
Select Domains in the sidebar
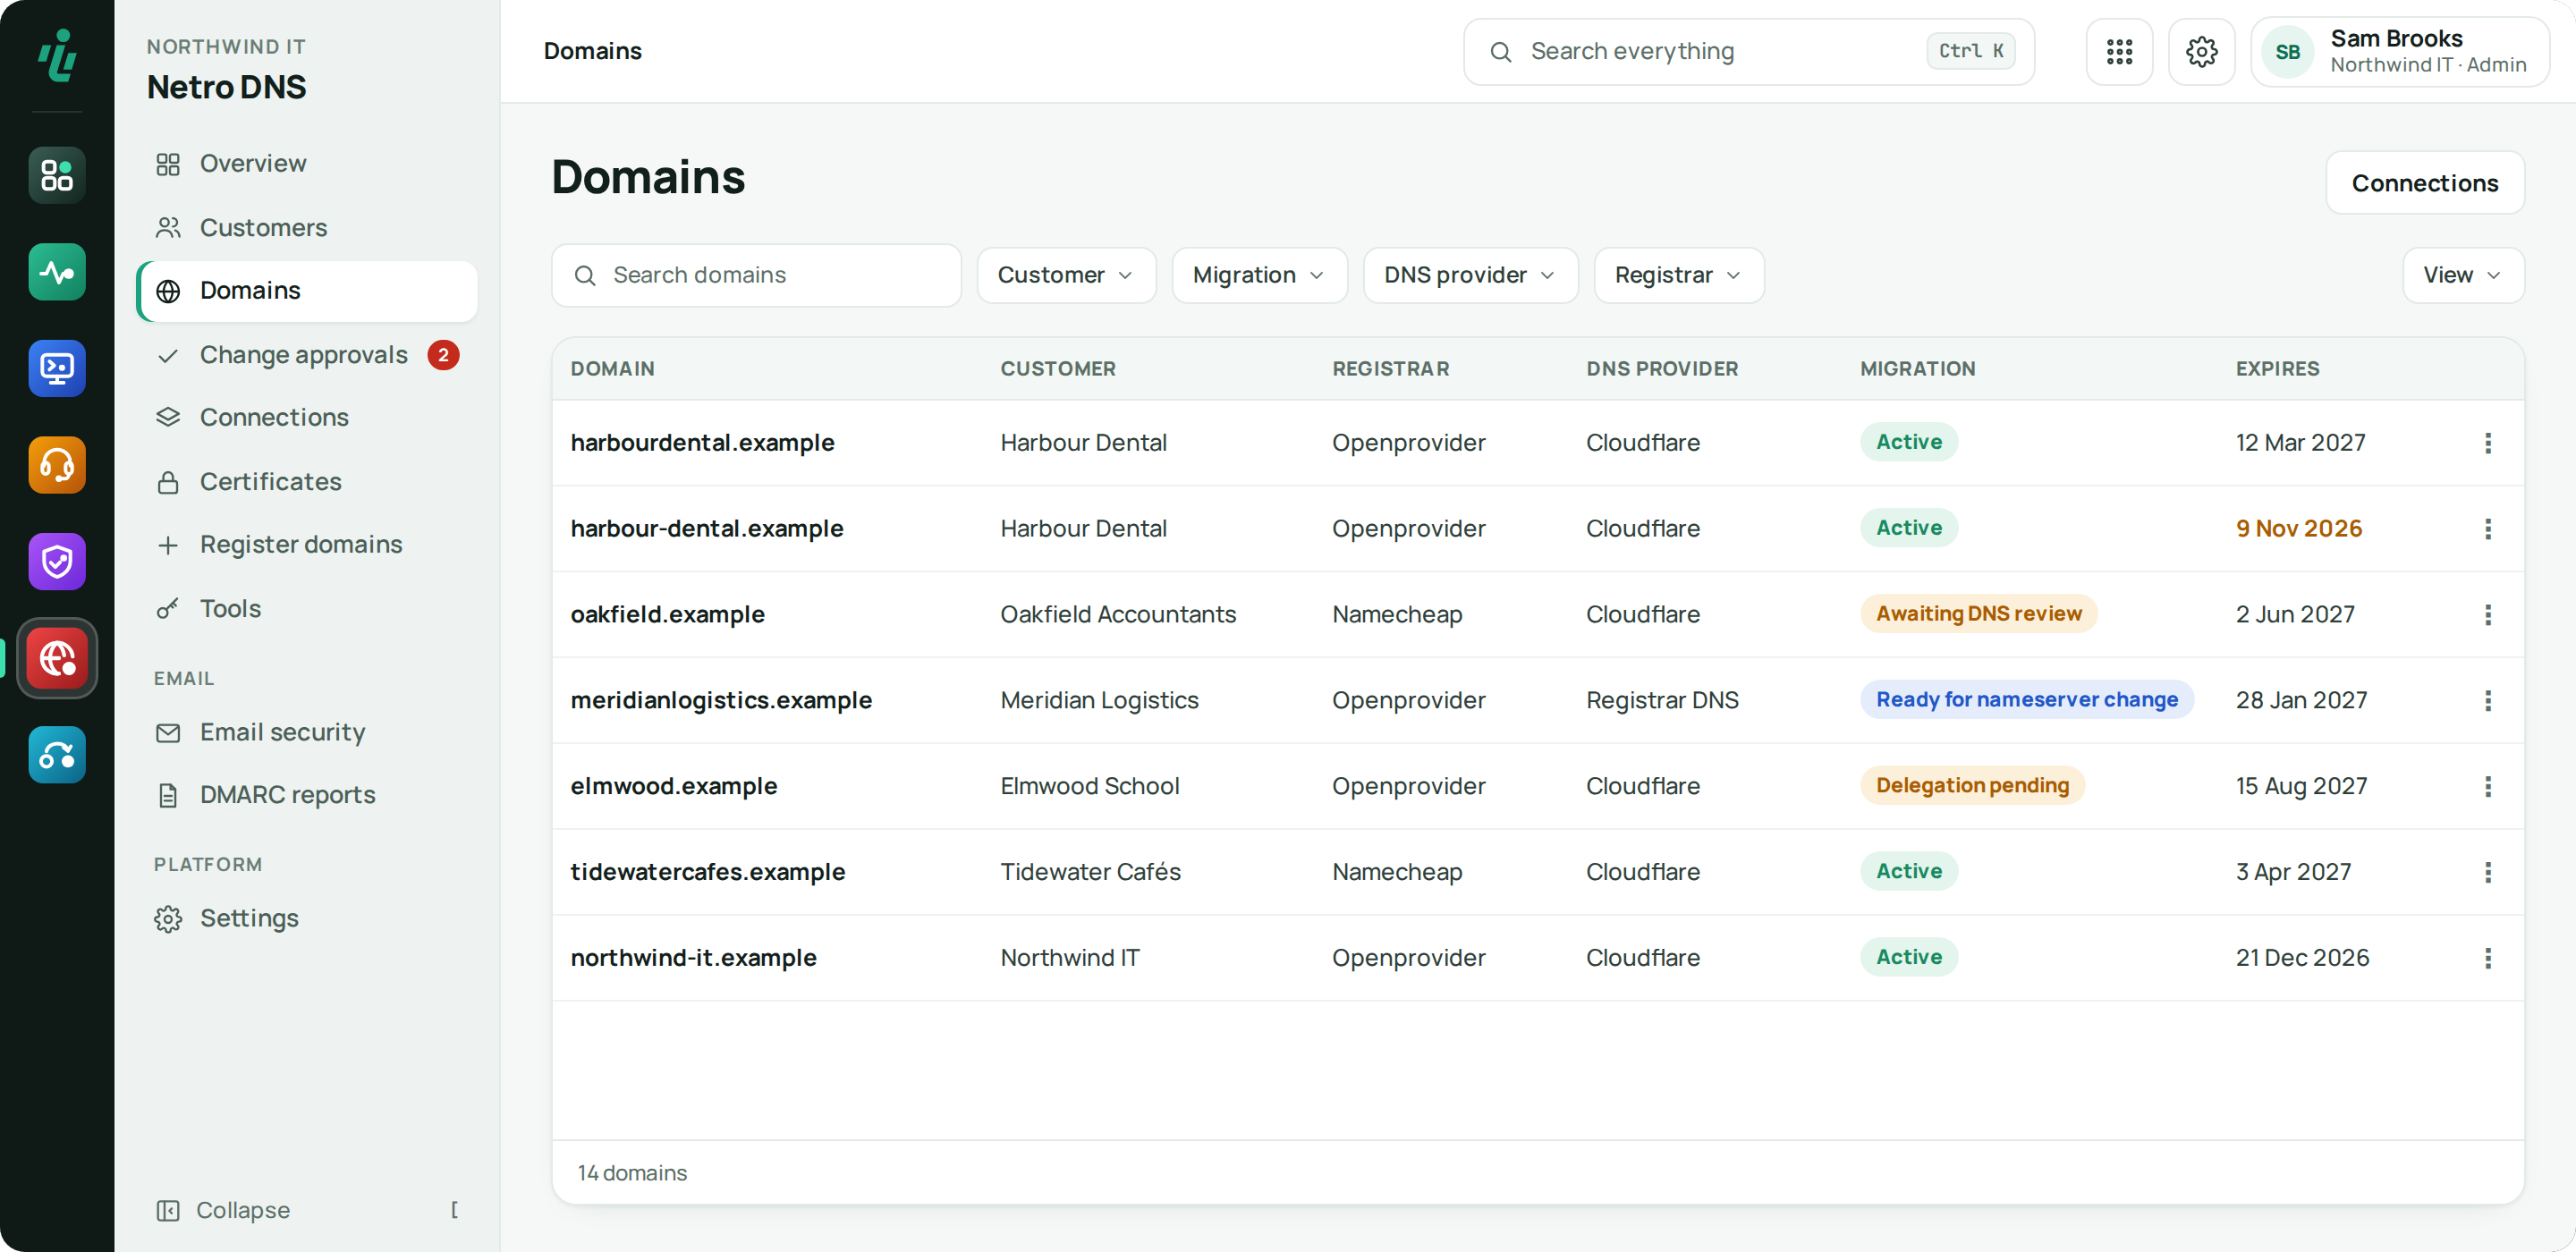pos(307,291)
